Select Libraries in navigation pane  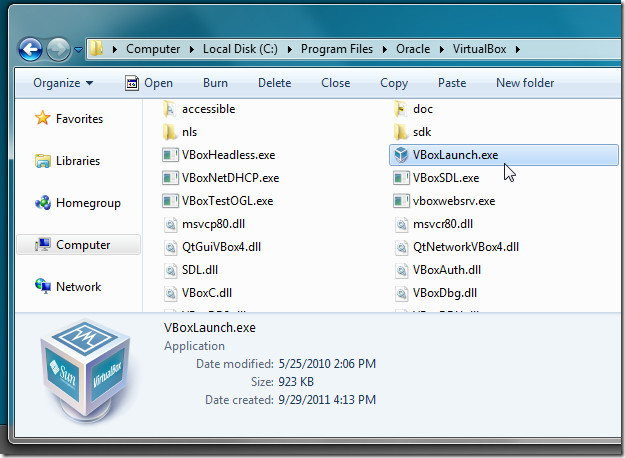pos(78,161)
